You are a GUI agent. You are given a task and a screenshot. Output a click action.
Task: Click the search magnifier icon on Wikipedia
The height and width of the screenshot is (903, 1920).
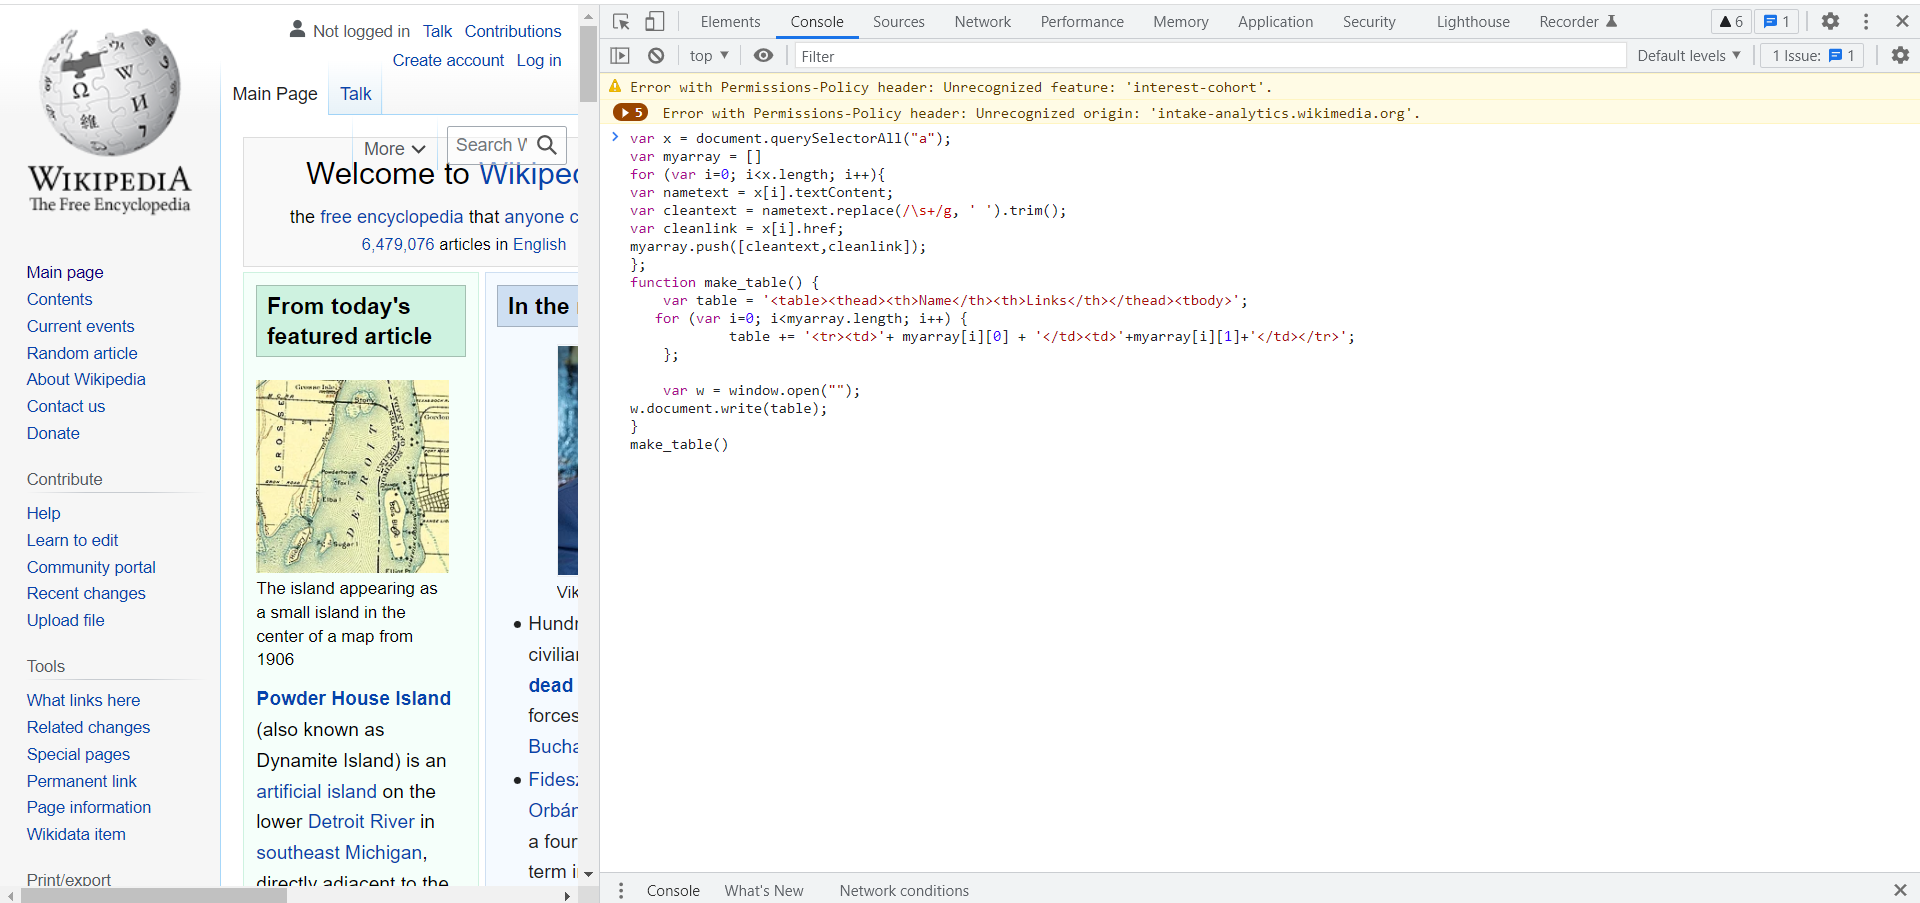547,145
